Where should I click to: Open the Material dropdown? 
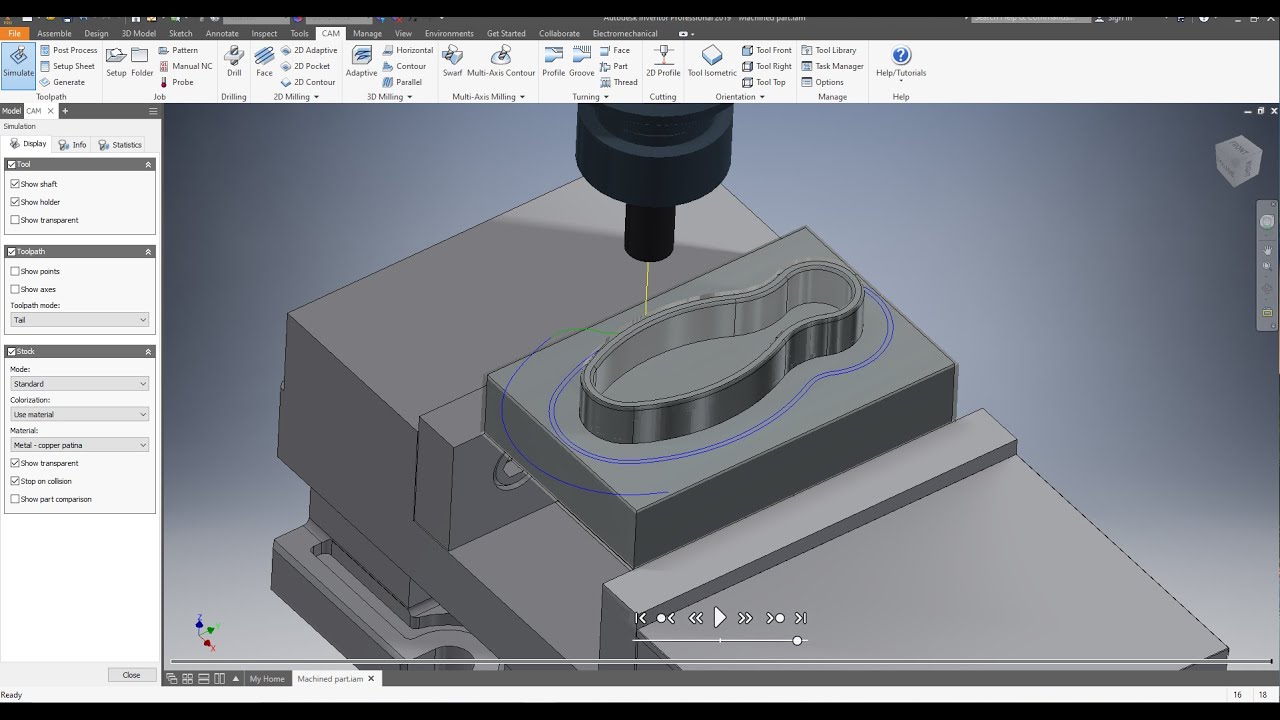tap(79, 445)
